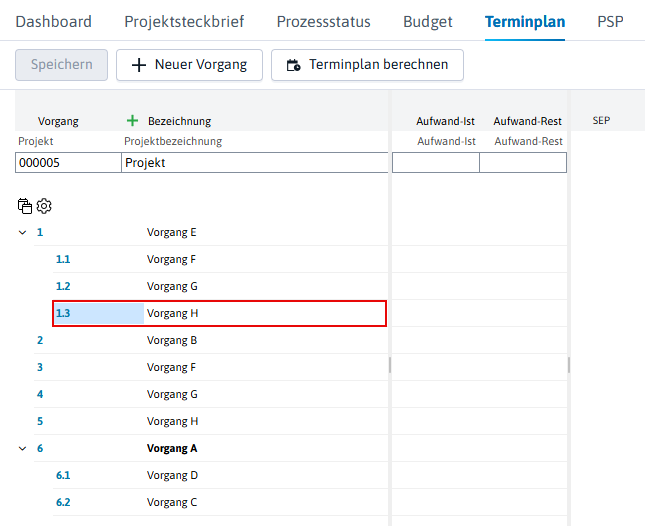Image resolution: width=645 pixels, height=526 pixels.
Task: Open task number 1.2 link
Action: point(63,287)
